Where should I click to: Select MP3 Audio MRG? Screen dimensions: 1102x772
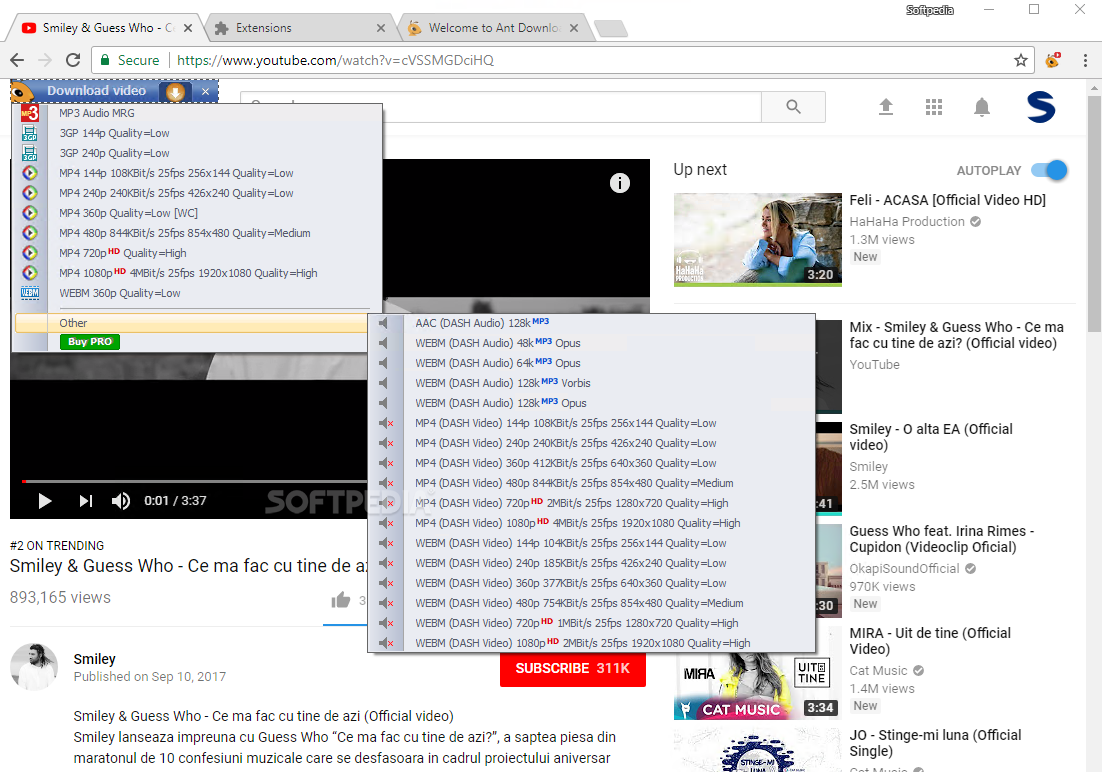[96, 113]
